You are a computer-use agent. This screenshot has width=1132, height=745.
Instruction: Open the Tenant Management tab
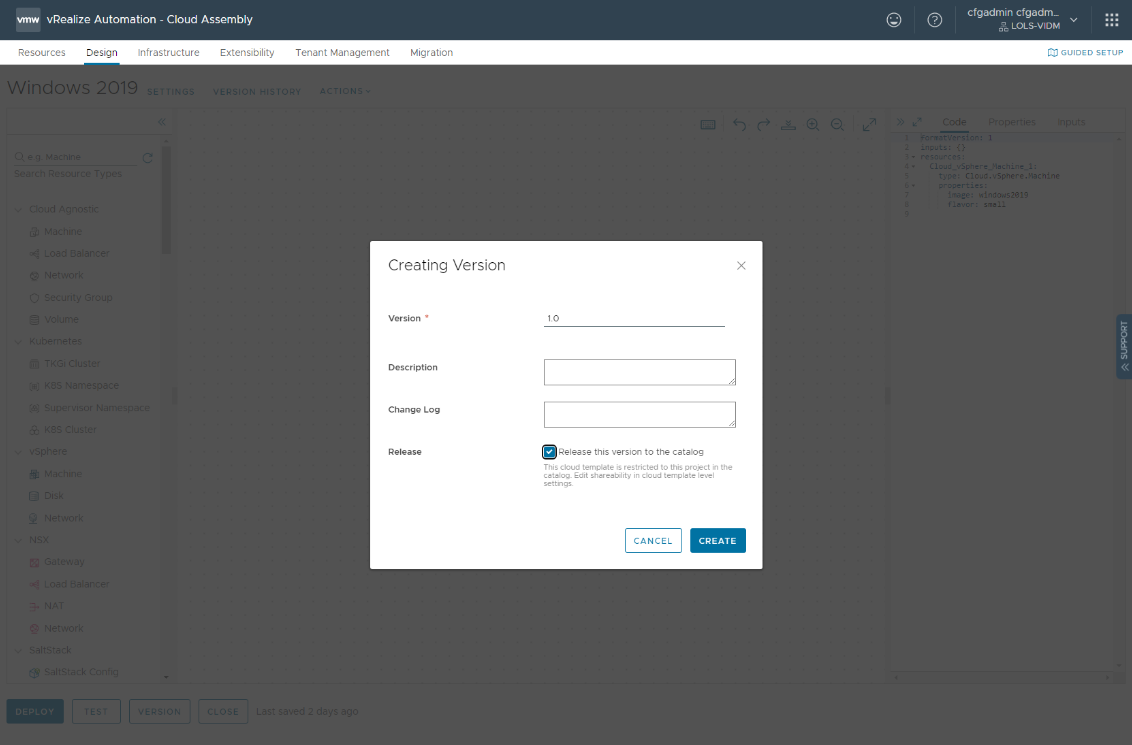pos(342,53)
